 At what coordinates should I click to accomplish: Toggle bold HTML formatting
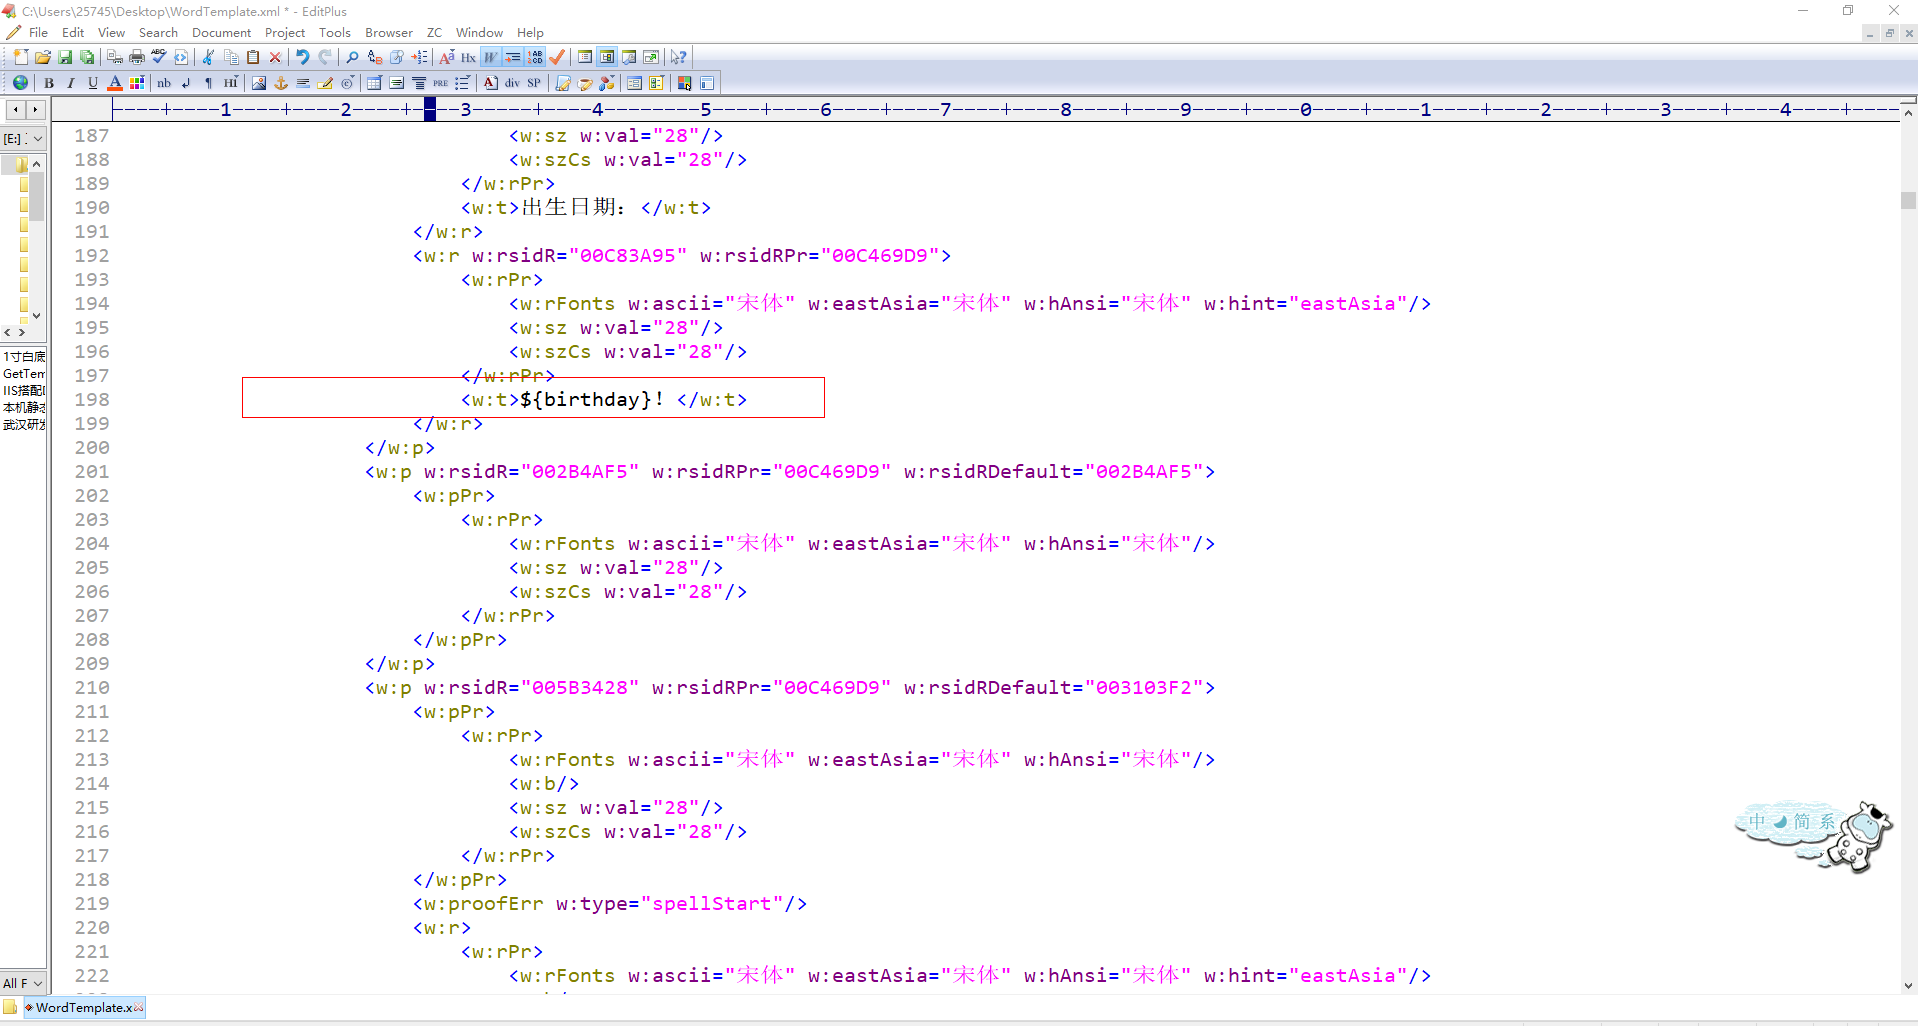coord(48,83)
